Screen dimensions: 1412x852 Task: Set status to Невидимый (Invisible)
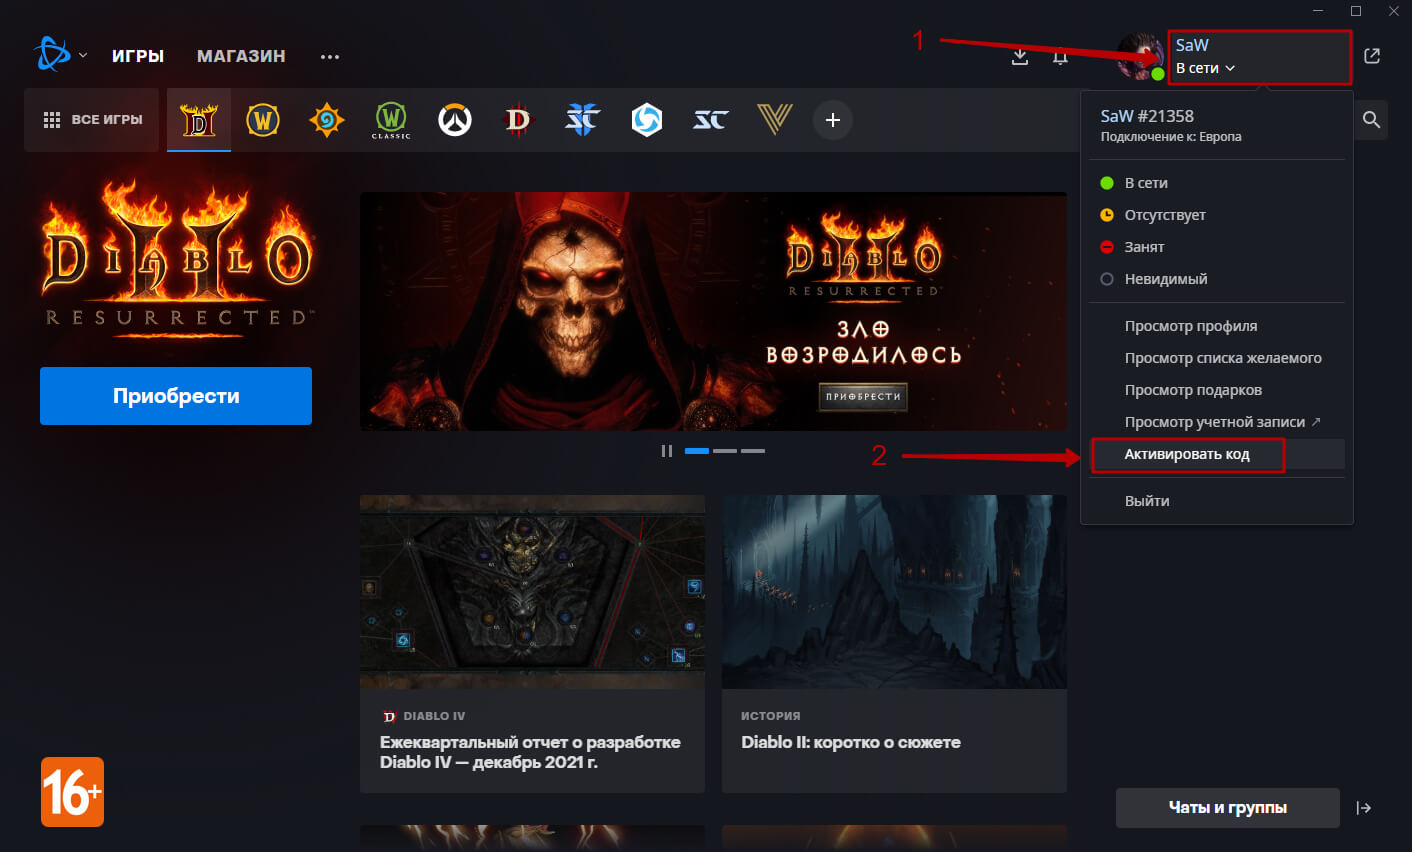click(1165, 279)
